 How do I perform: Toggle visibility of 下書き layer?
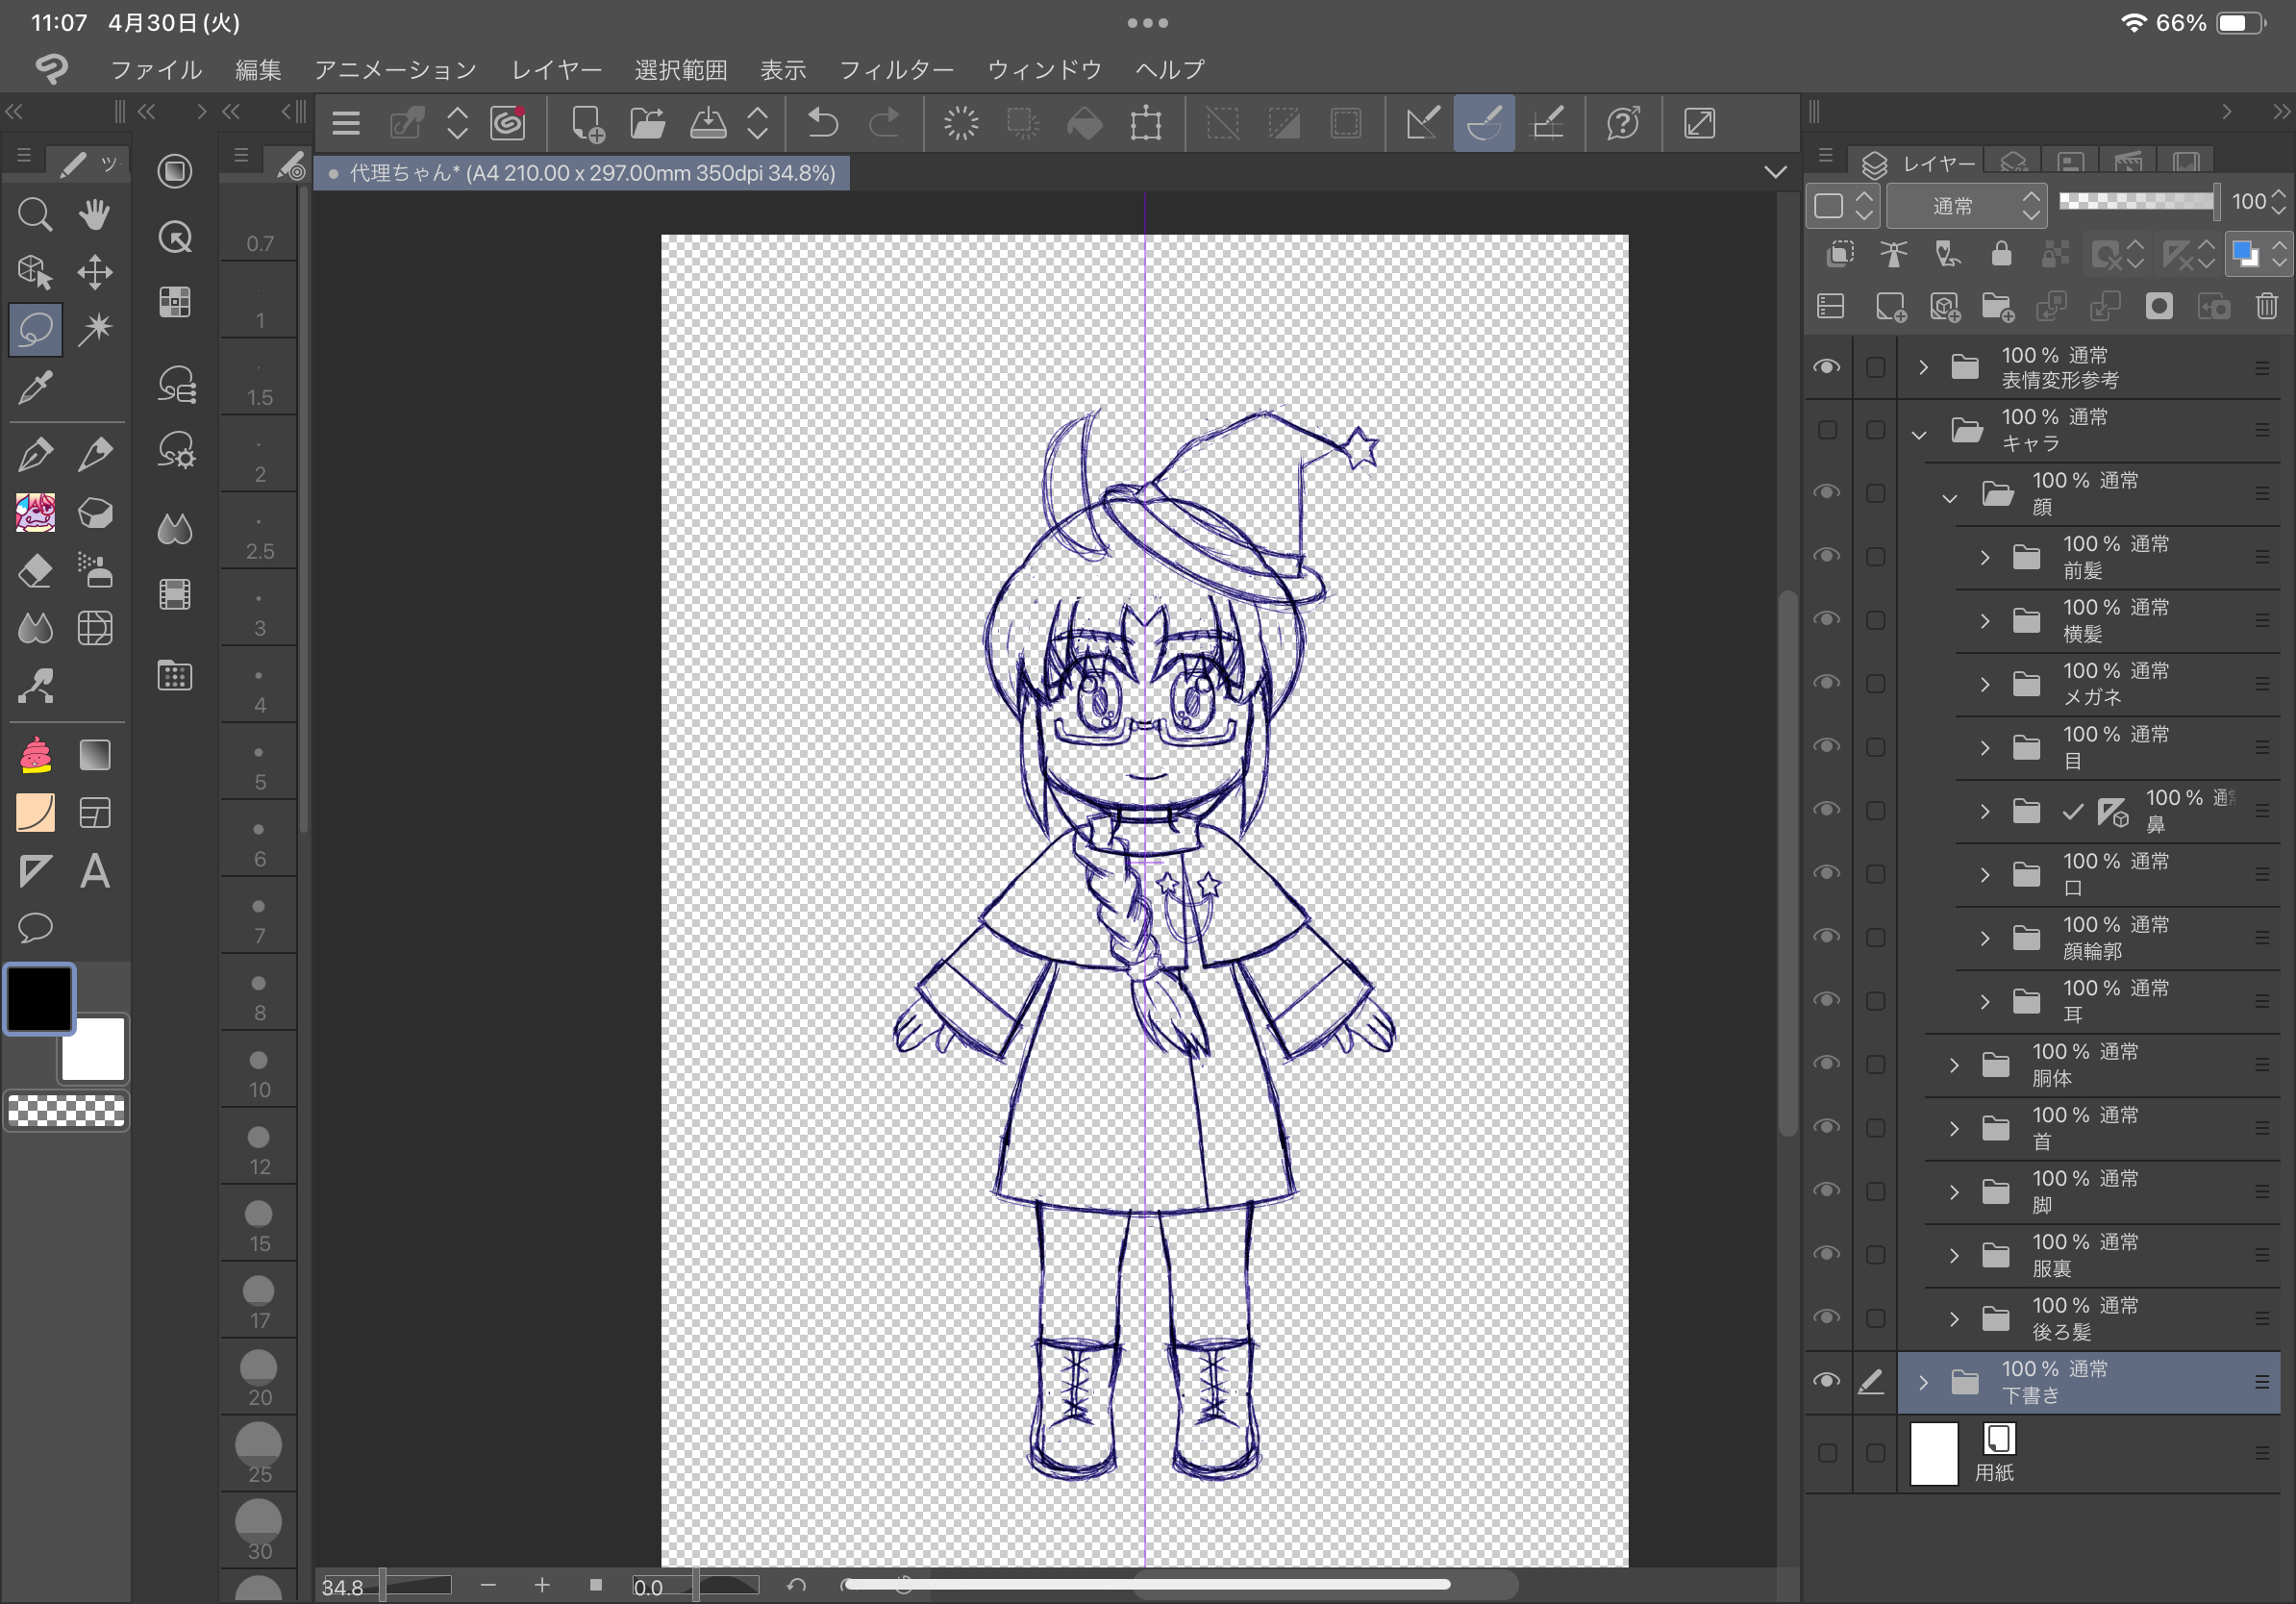(1827, 1381)
